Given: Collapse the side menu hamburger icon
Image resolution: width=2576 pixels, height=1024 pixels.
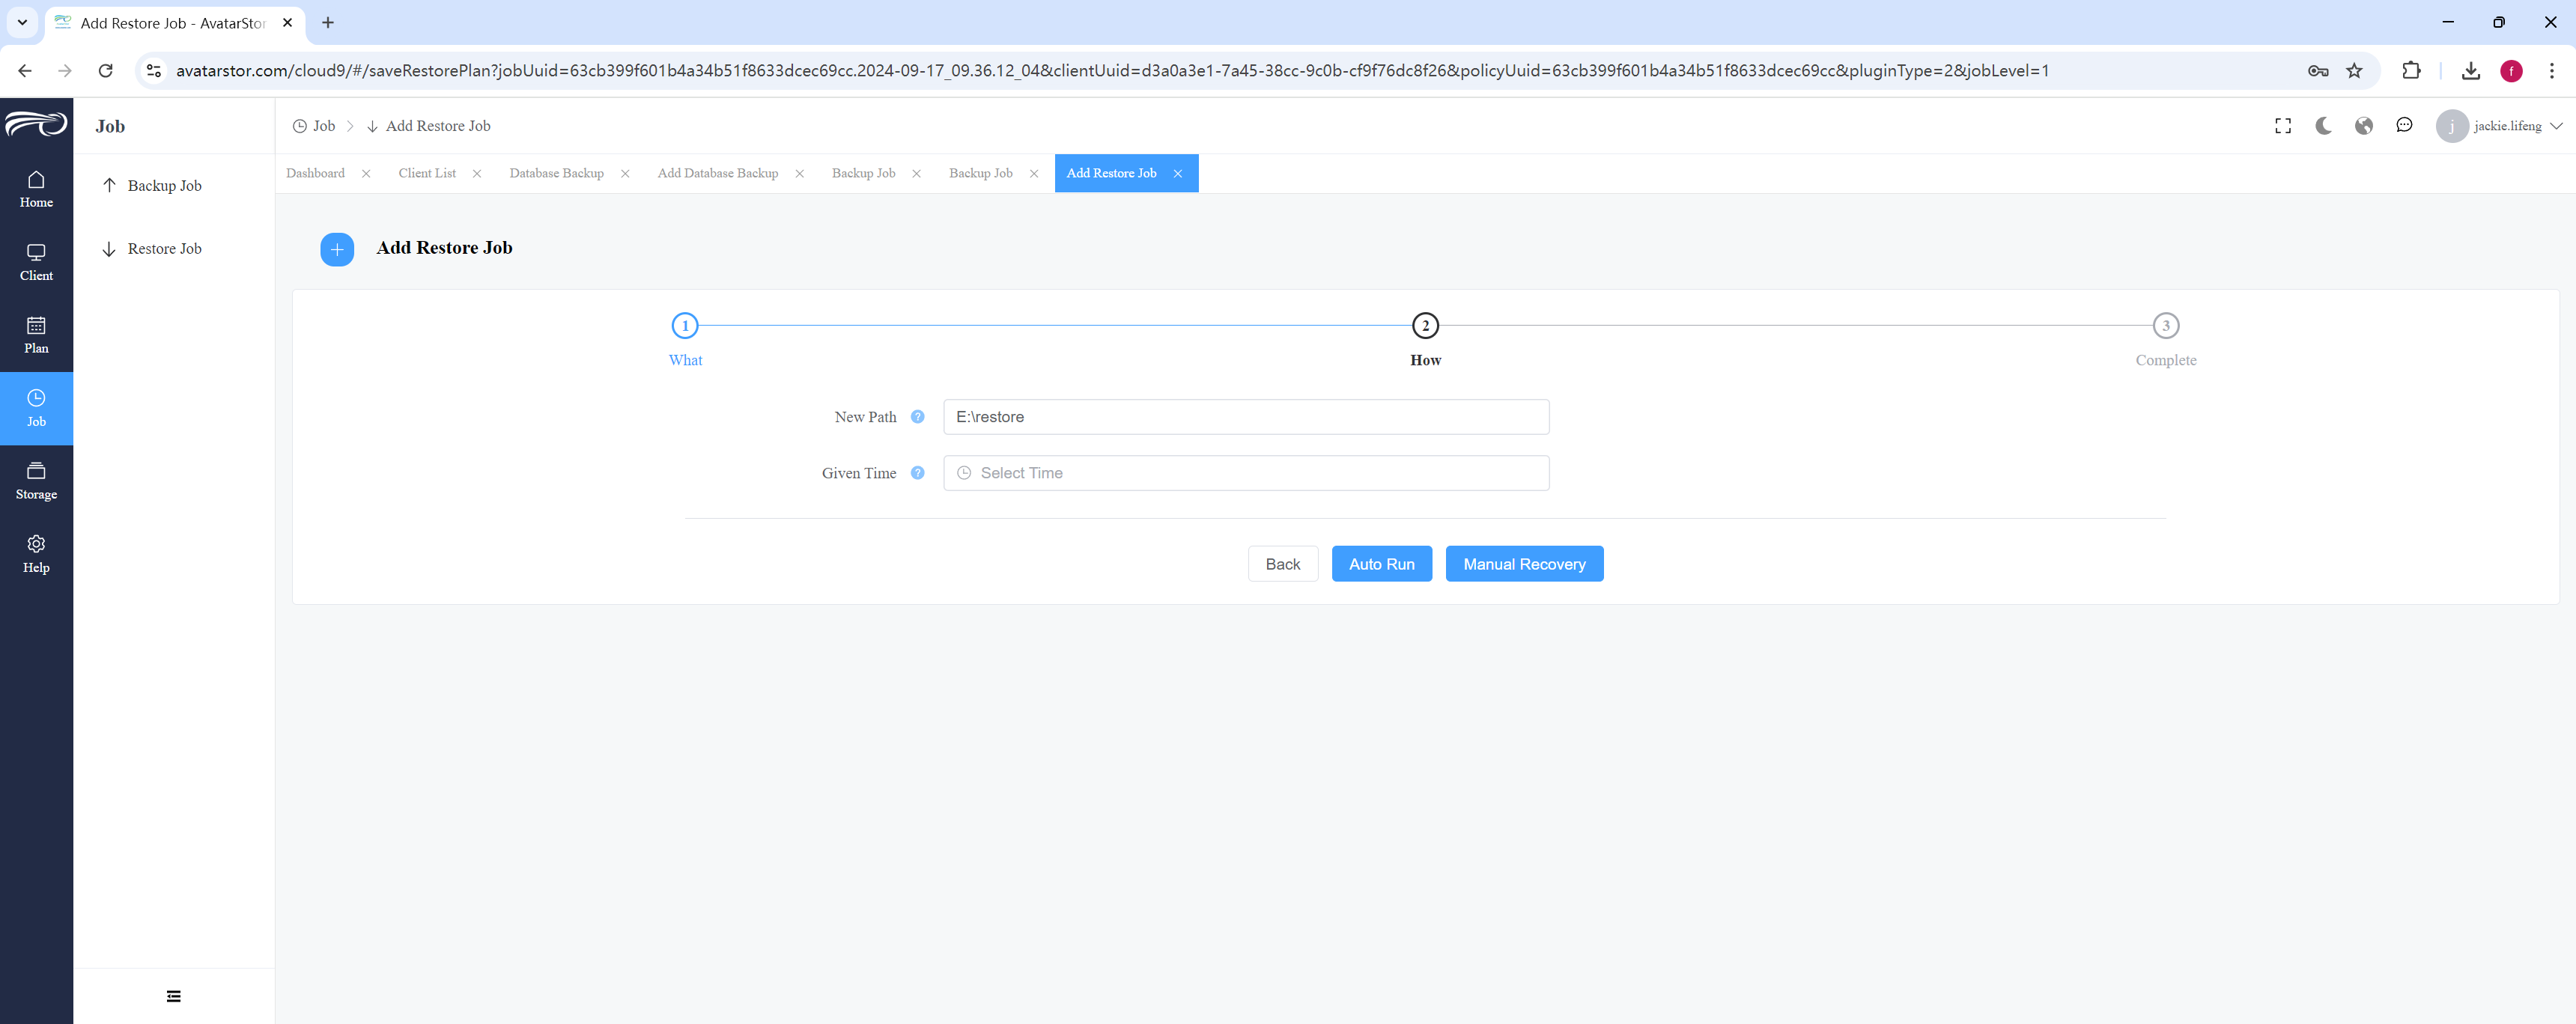Looking at the screenshot, I should 174,996.
